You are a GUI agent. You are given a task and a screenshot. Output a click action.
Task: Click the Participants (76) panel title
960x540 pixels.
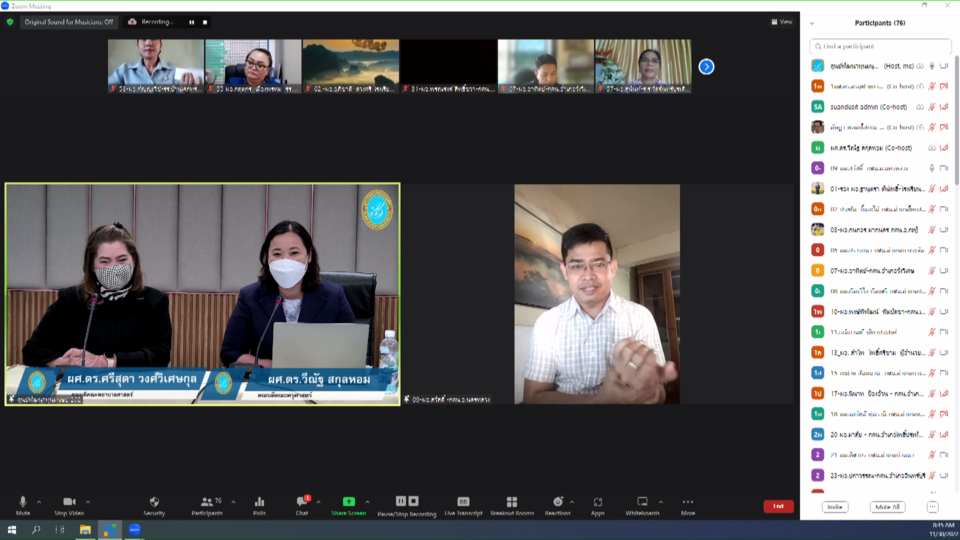click(x=880, y=23)
